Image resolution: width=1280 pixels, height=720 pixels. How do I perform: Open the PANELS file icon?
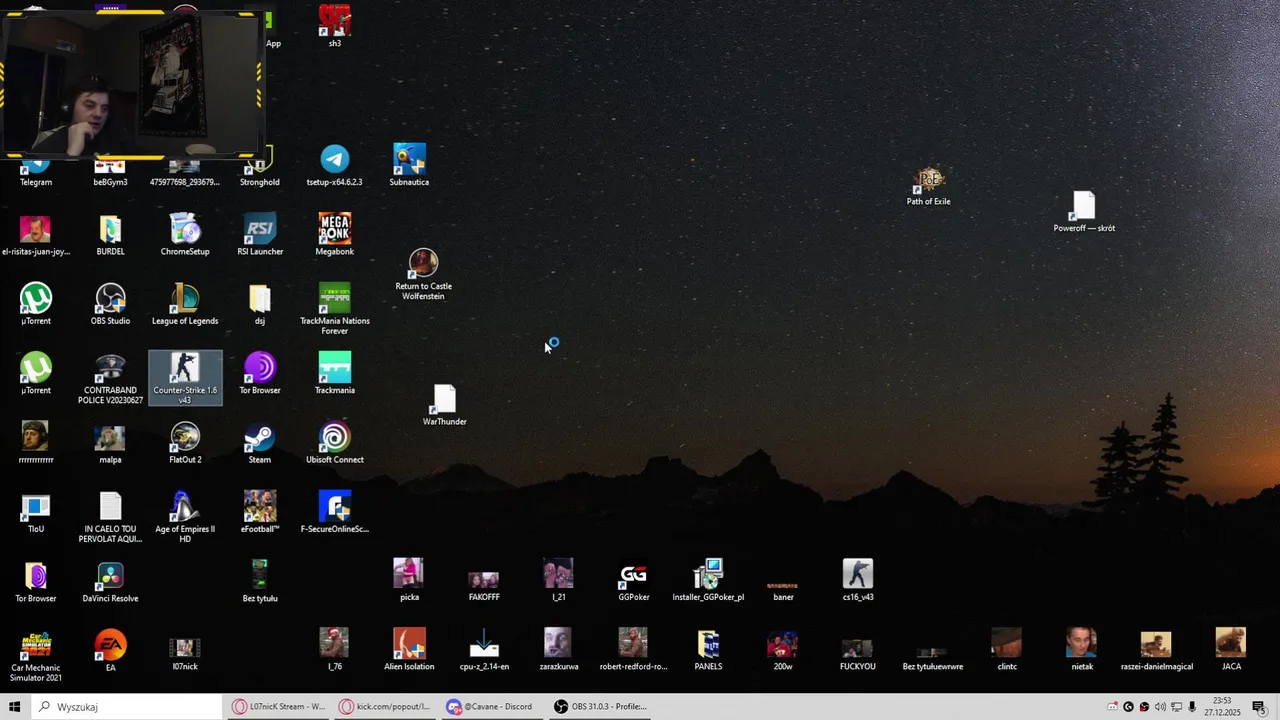click(x=708, y=650)
